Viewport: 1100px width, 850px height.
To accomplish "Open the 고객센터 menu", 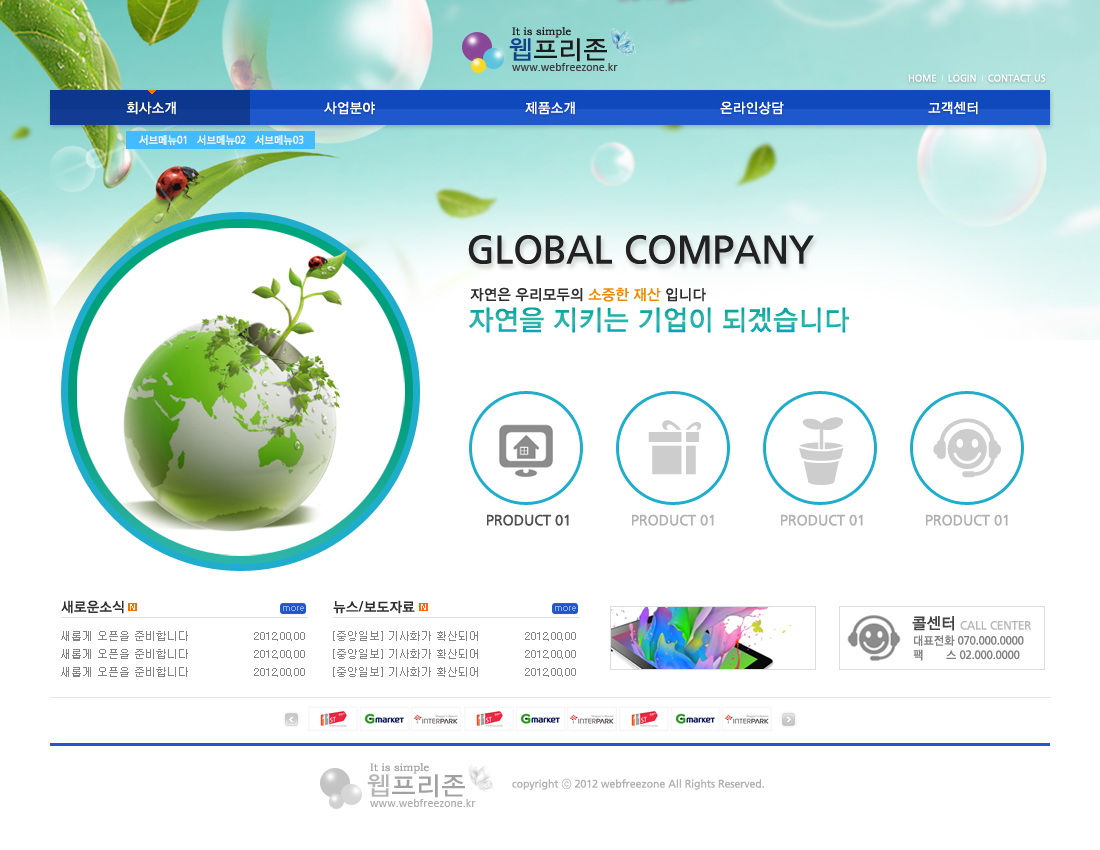I will point(953,108).
